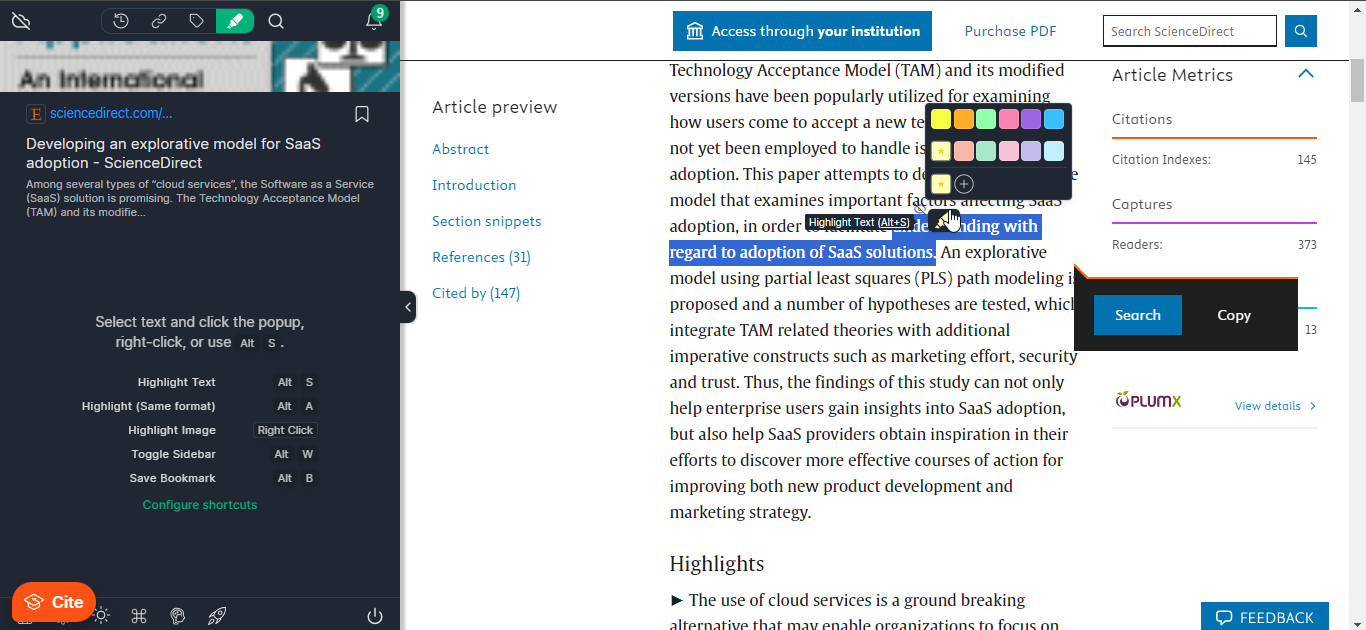Pick the pastel lavender highlight swatch
The image size is (1366, 630).
(1031, 151)
